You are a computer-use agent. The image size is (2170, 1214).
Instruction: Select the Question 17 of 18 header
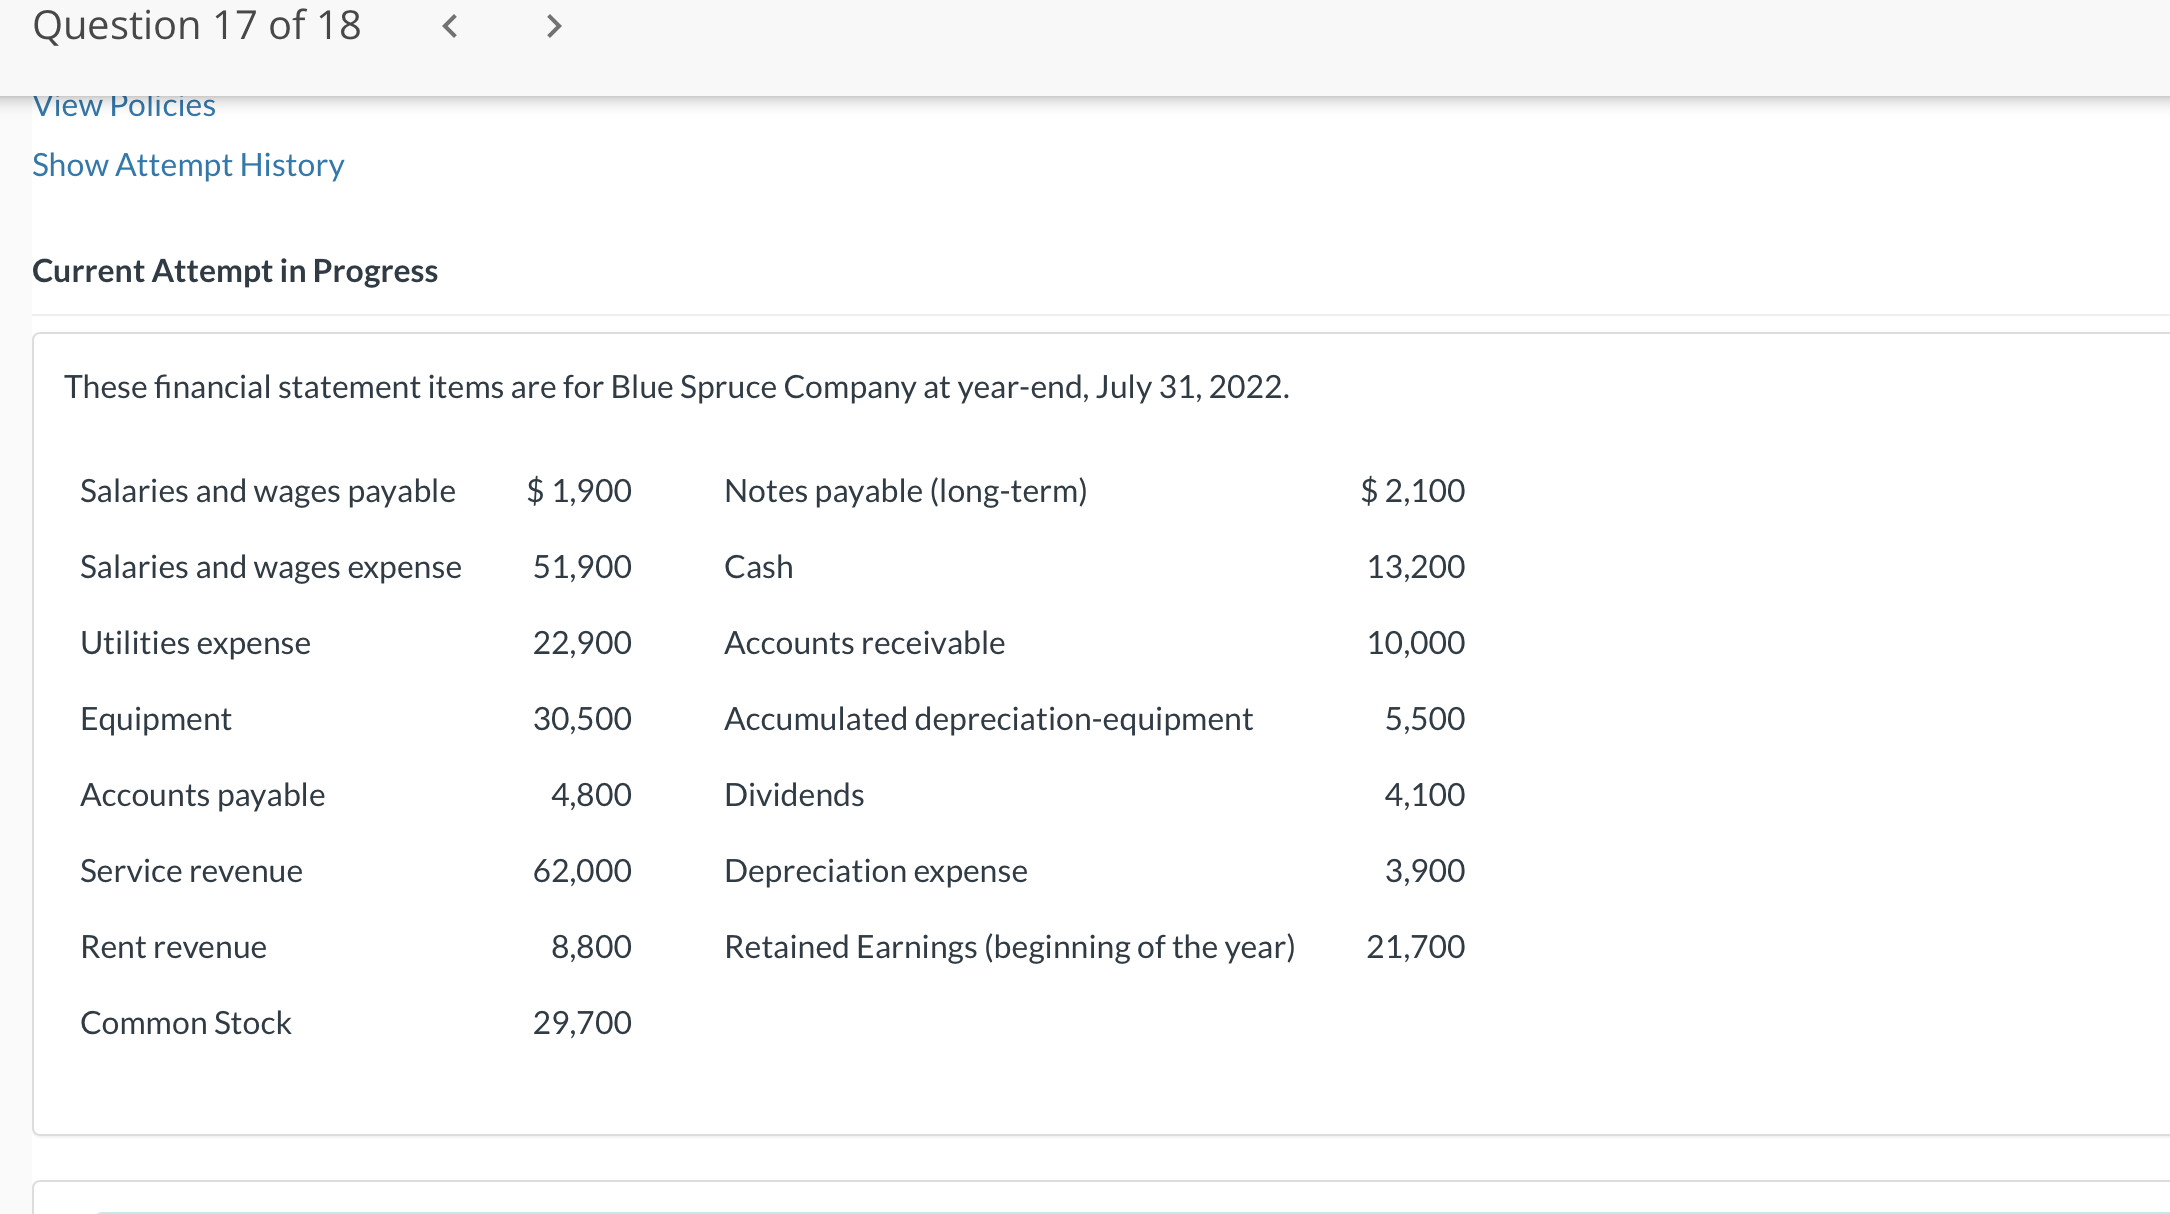pos(196,25)
